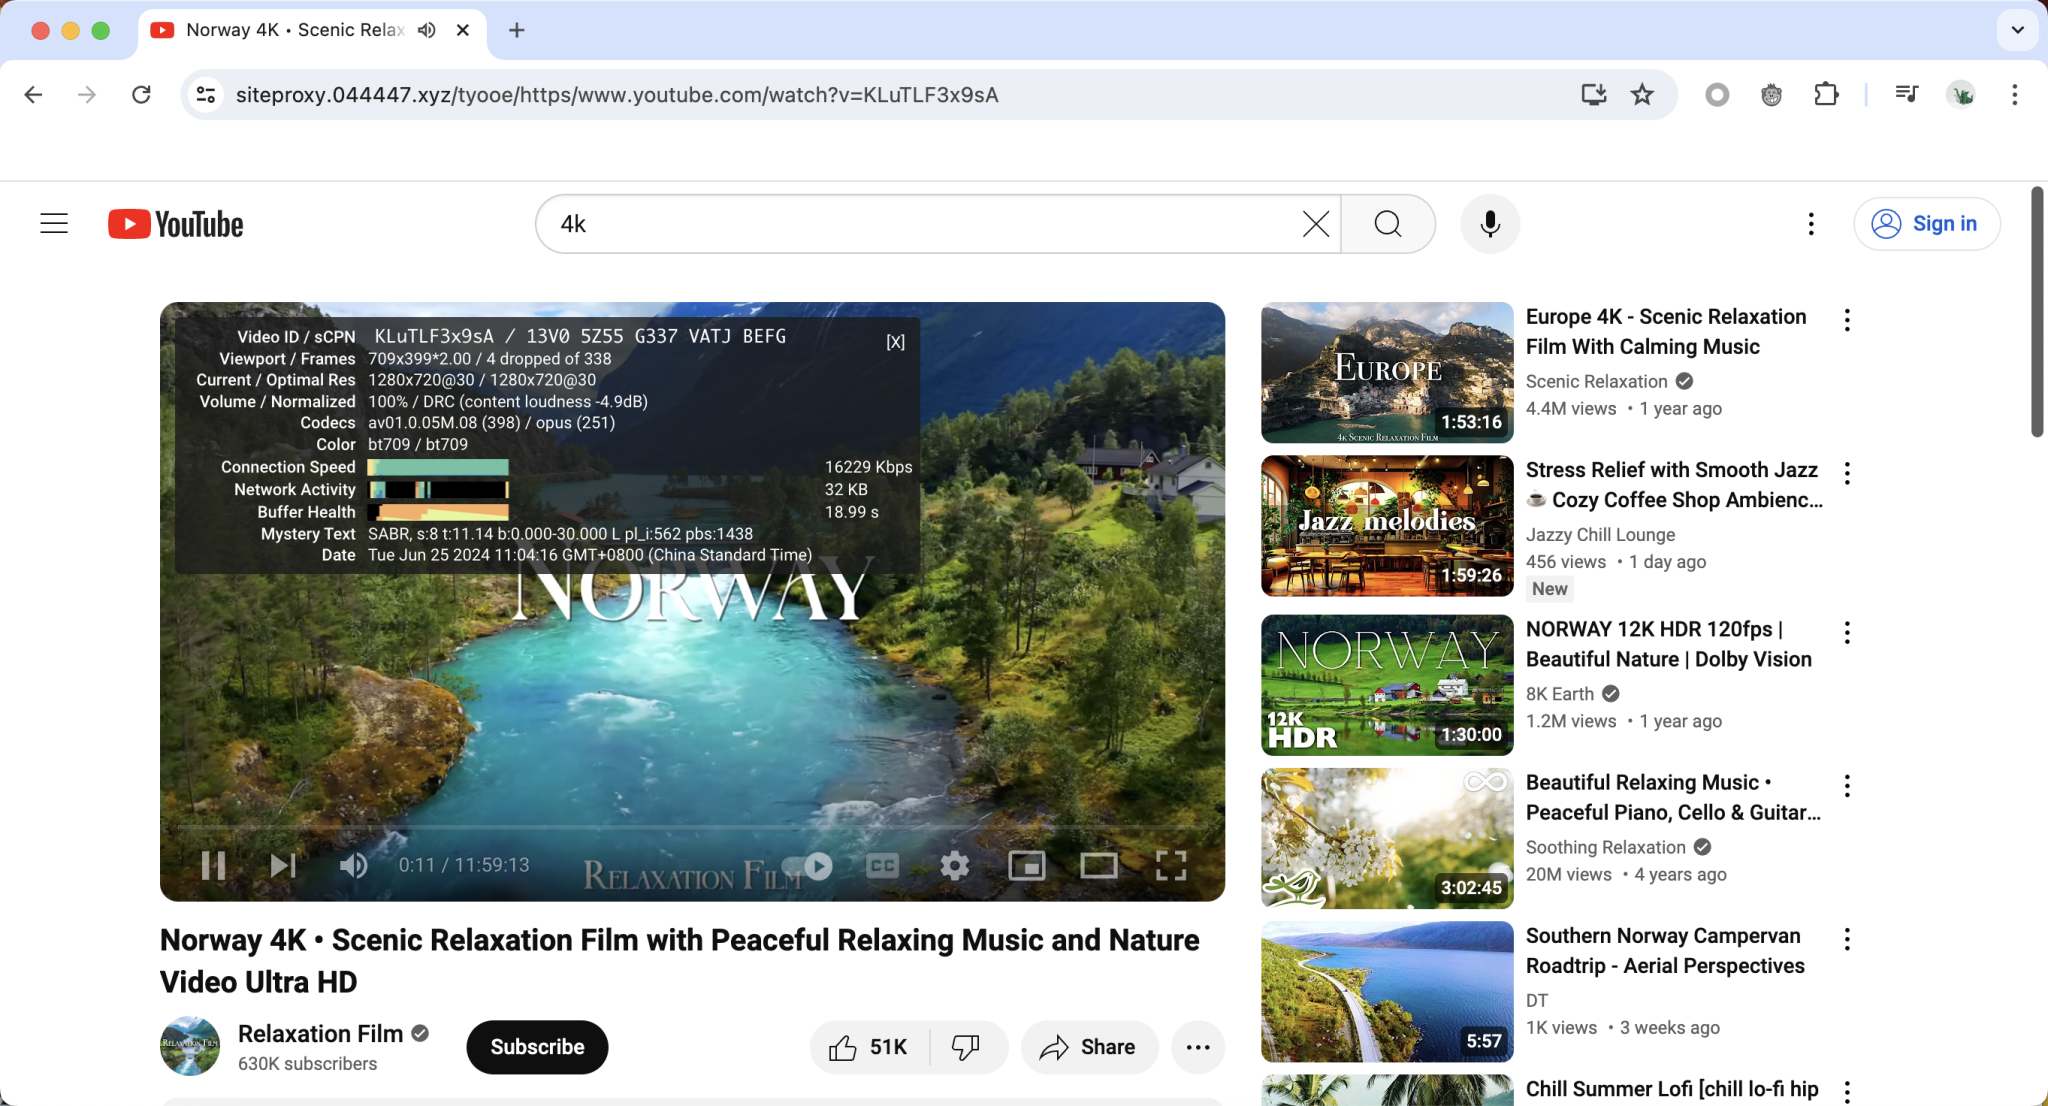The width and height of the screenshot is (2048, 1106).
Task: Play the Southern Norway Campervan Roadtrip thumbnail
Action: tap(1386, 991)
